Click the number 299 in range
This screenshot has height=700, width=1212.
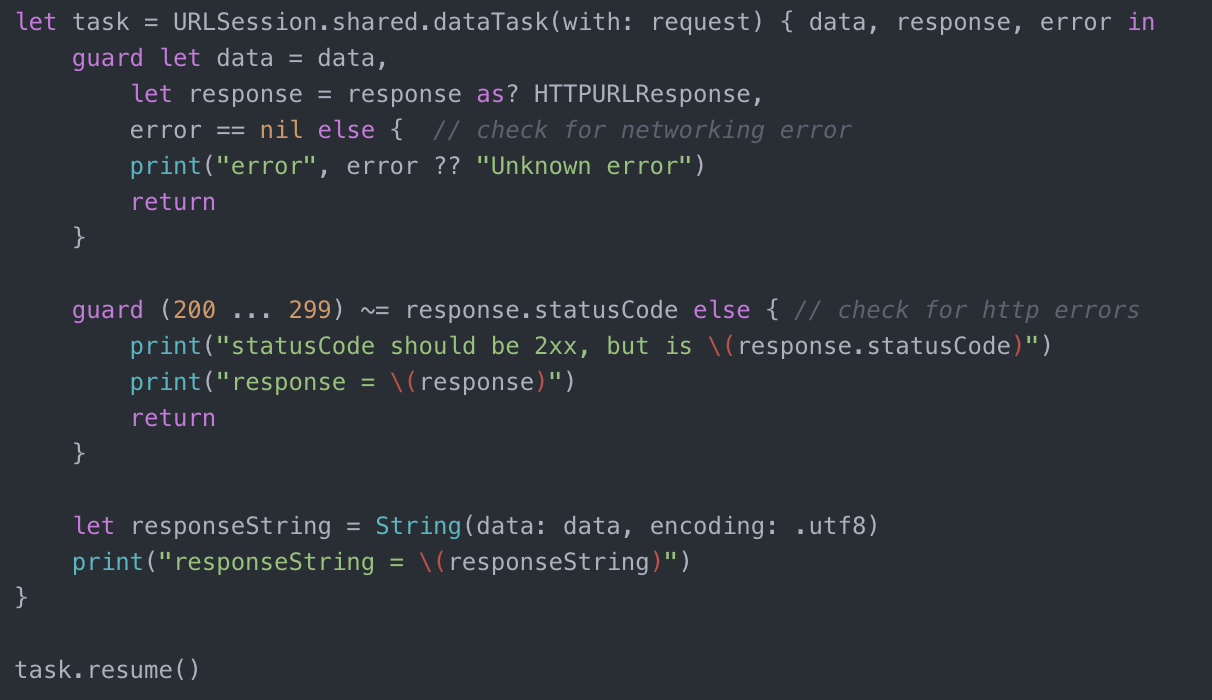(310, 310)
